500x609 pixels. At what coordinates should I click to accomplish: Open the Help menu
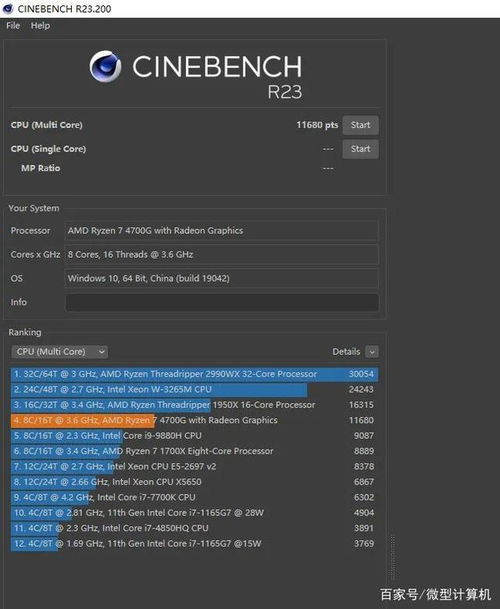point(40,26)
